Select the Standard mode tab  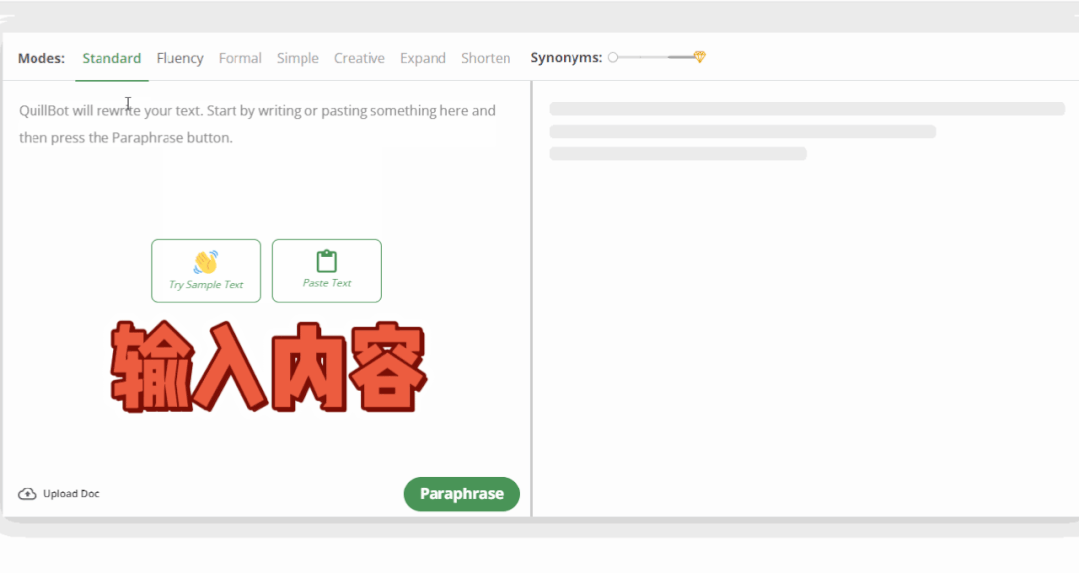click(x=111, y=58)
